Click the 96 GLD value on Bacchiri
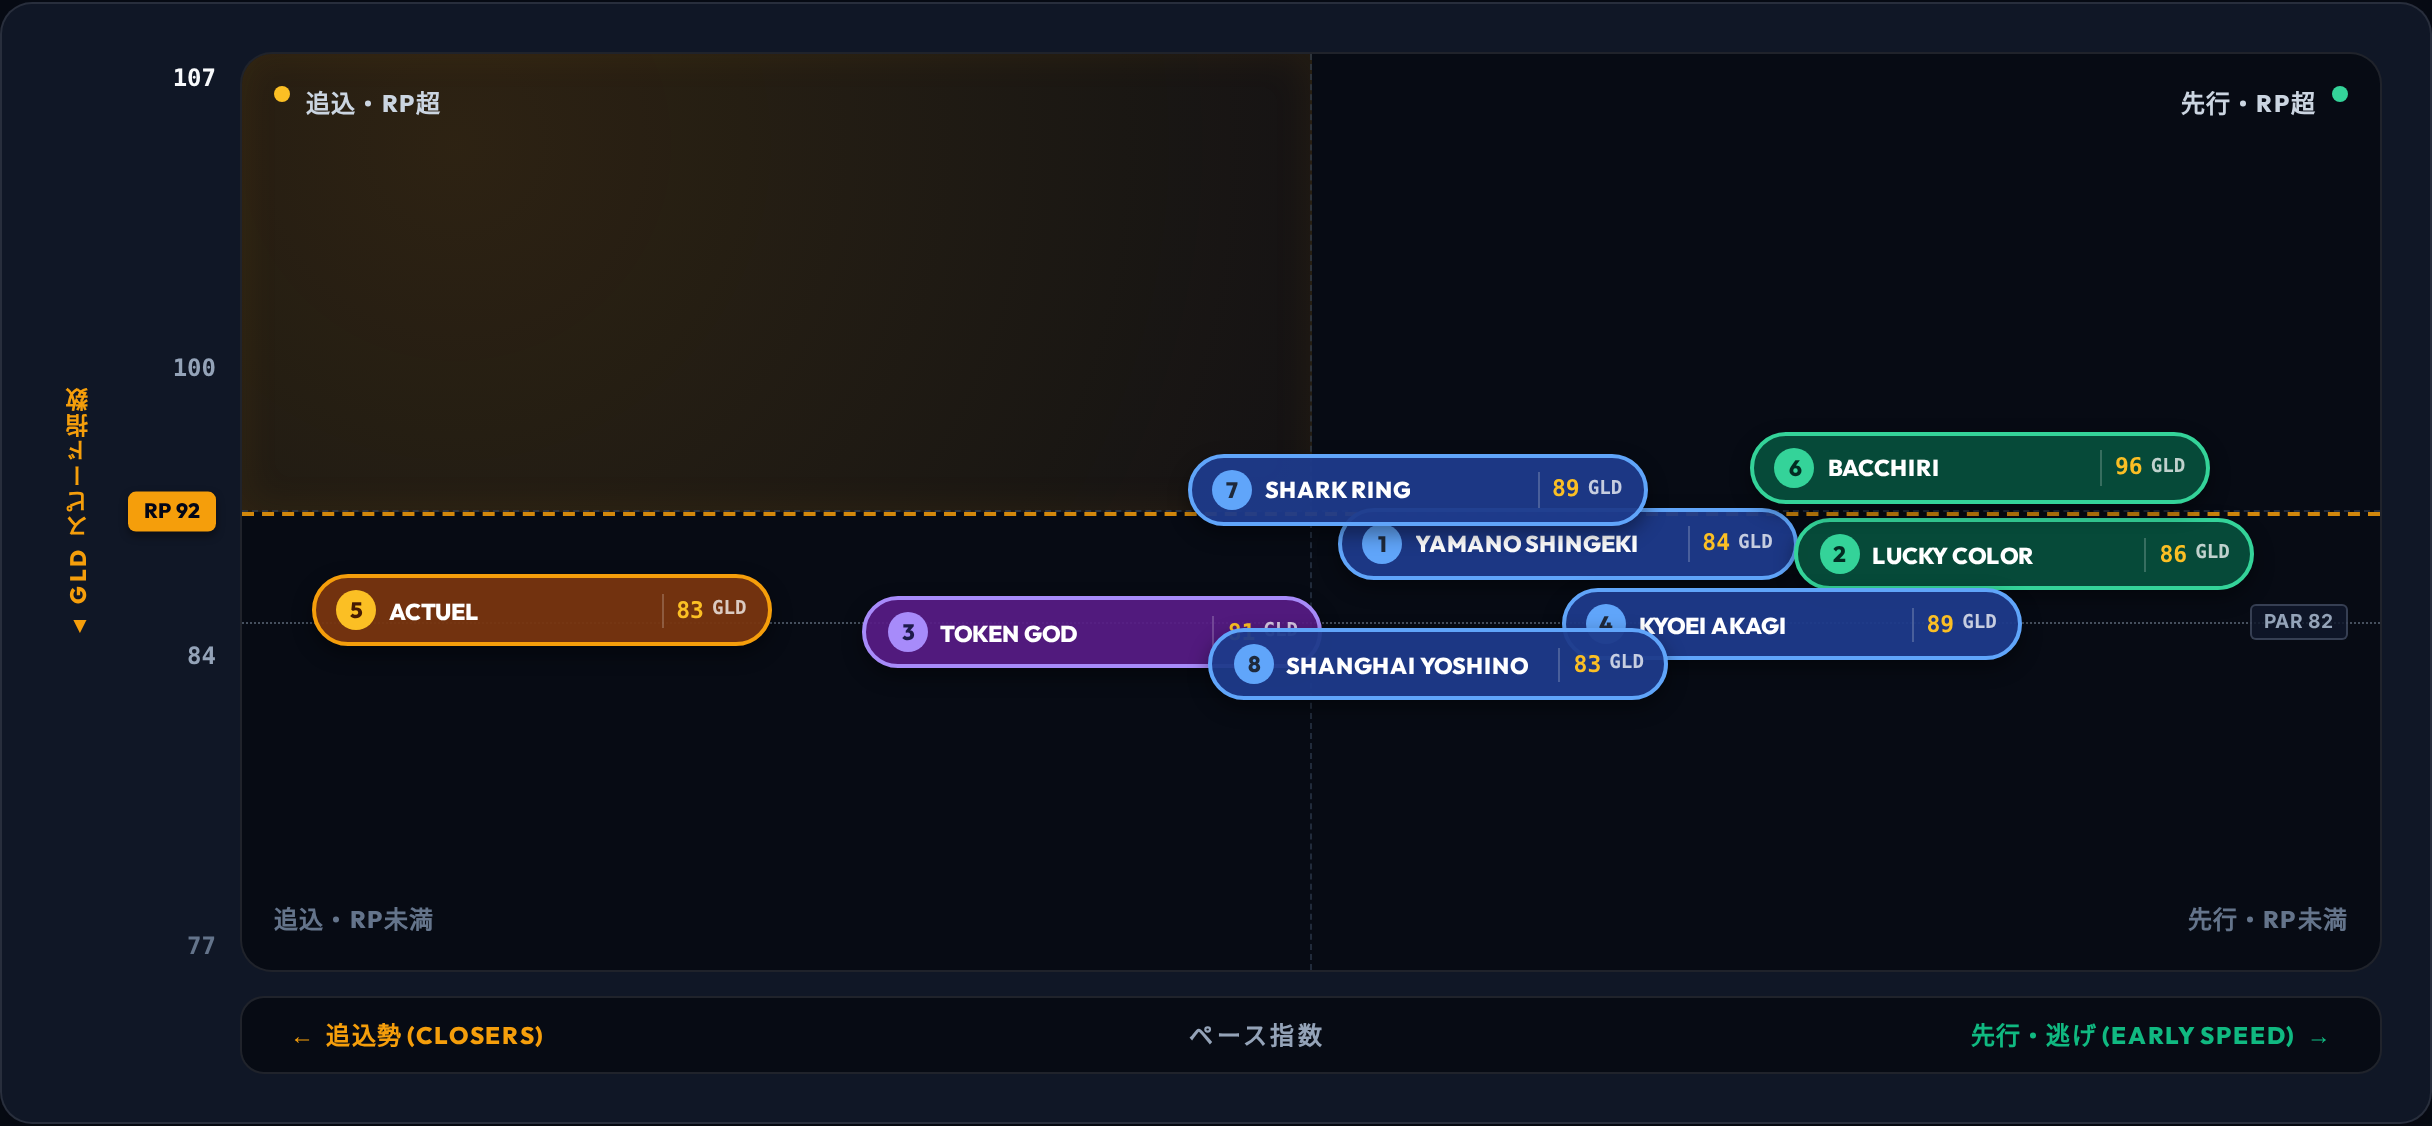2432x1126 pixels. (x=2150, y=466)
